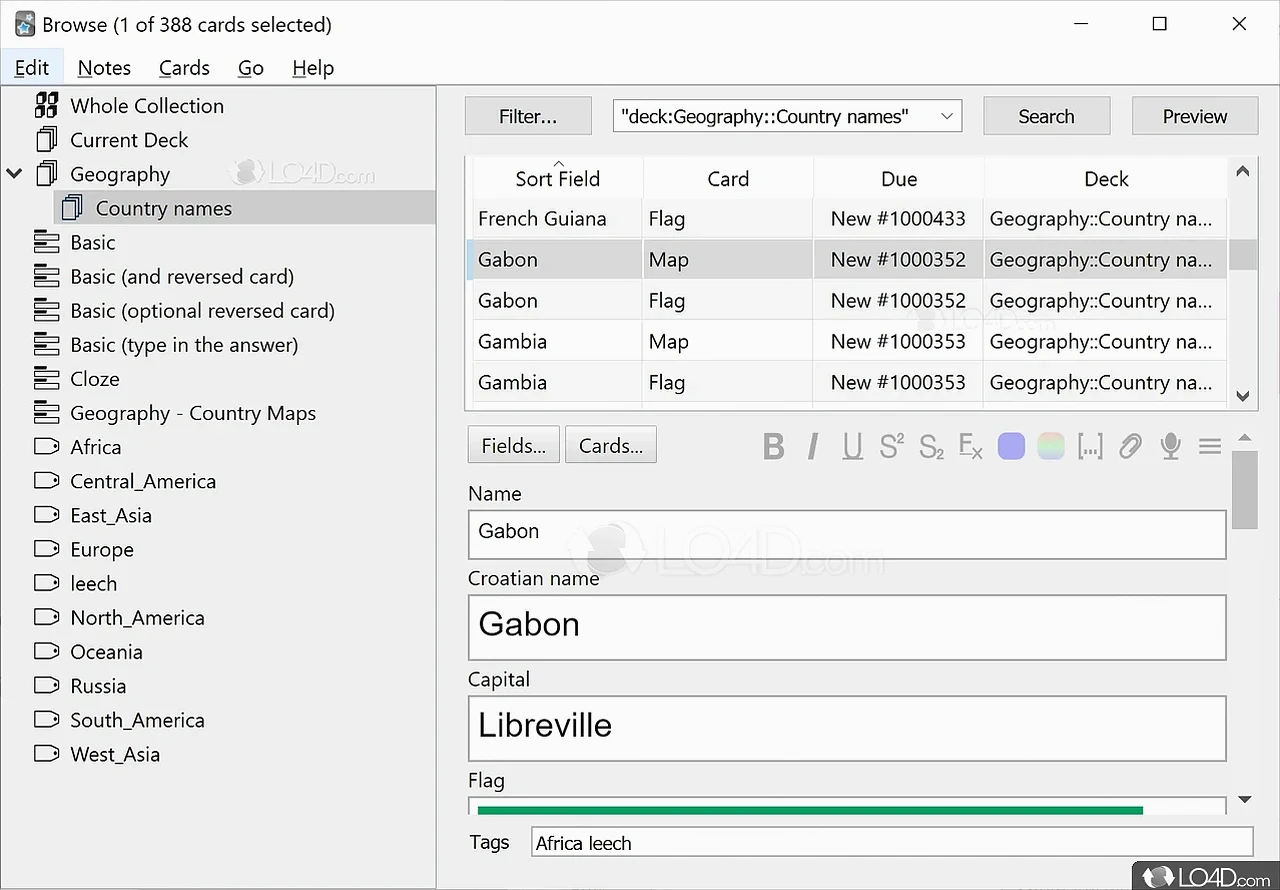Image resolution: width=1280 pixels, height=890 pixels.
Task: Click the Russia tag icon
Action: point(46,685)
